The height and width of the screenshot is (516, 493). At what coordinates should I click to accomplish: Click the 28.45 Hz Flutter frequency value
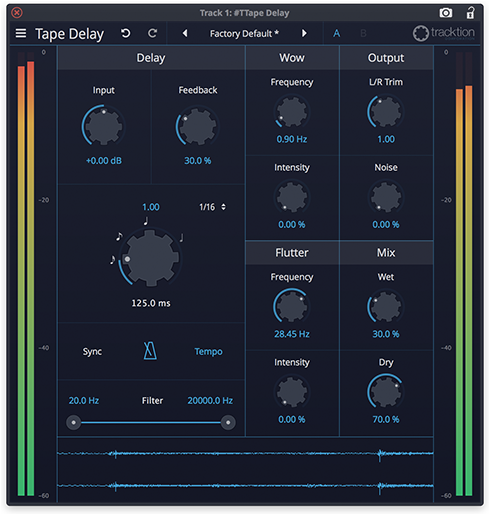292,334
